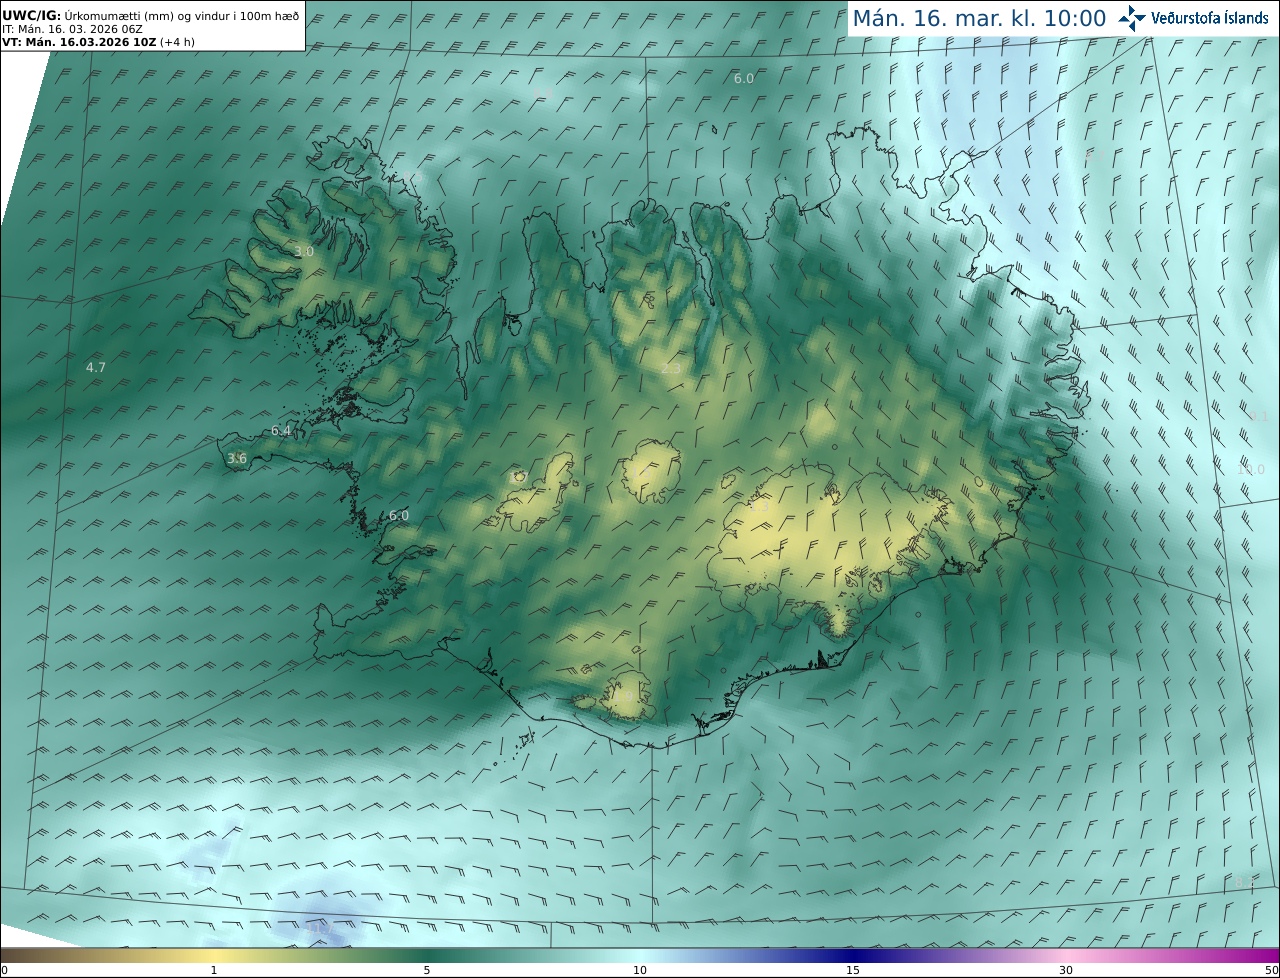Click the 3.0 value on the Westfjords

pyautogui.click(x=304, y=252)
